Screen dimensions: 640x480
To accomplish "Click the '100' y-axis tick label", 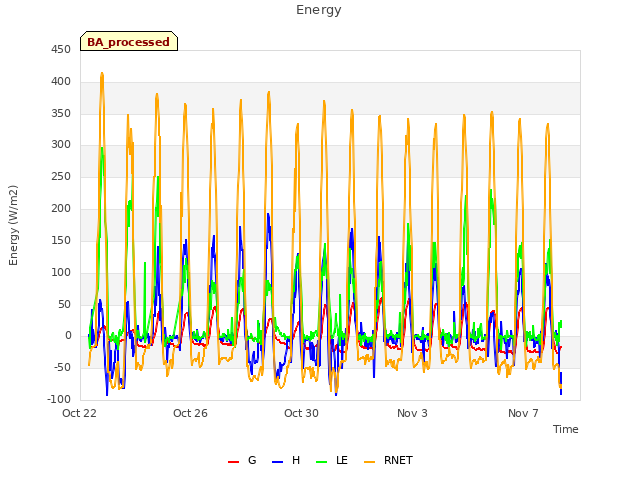I will (61, 272).
